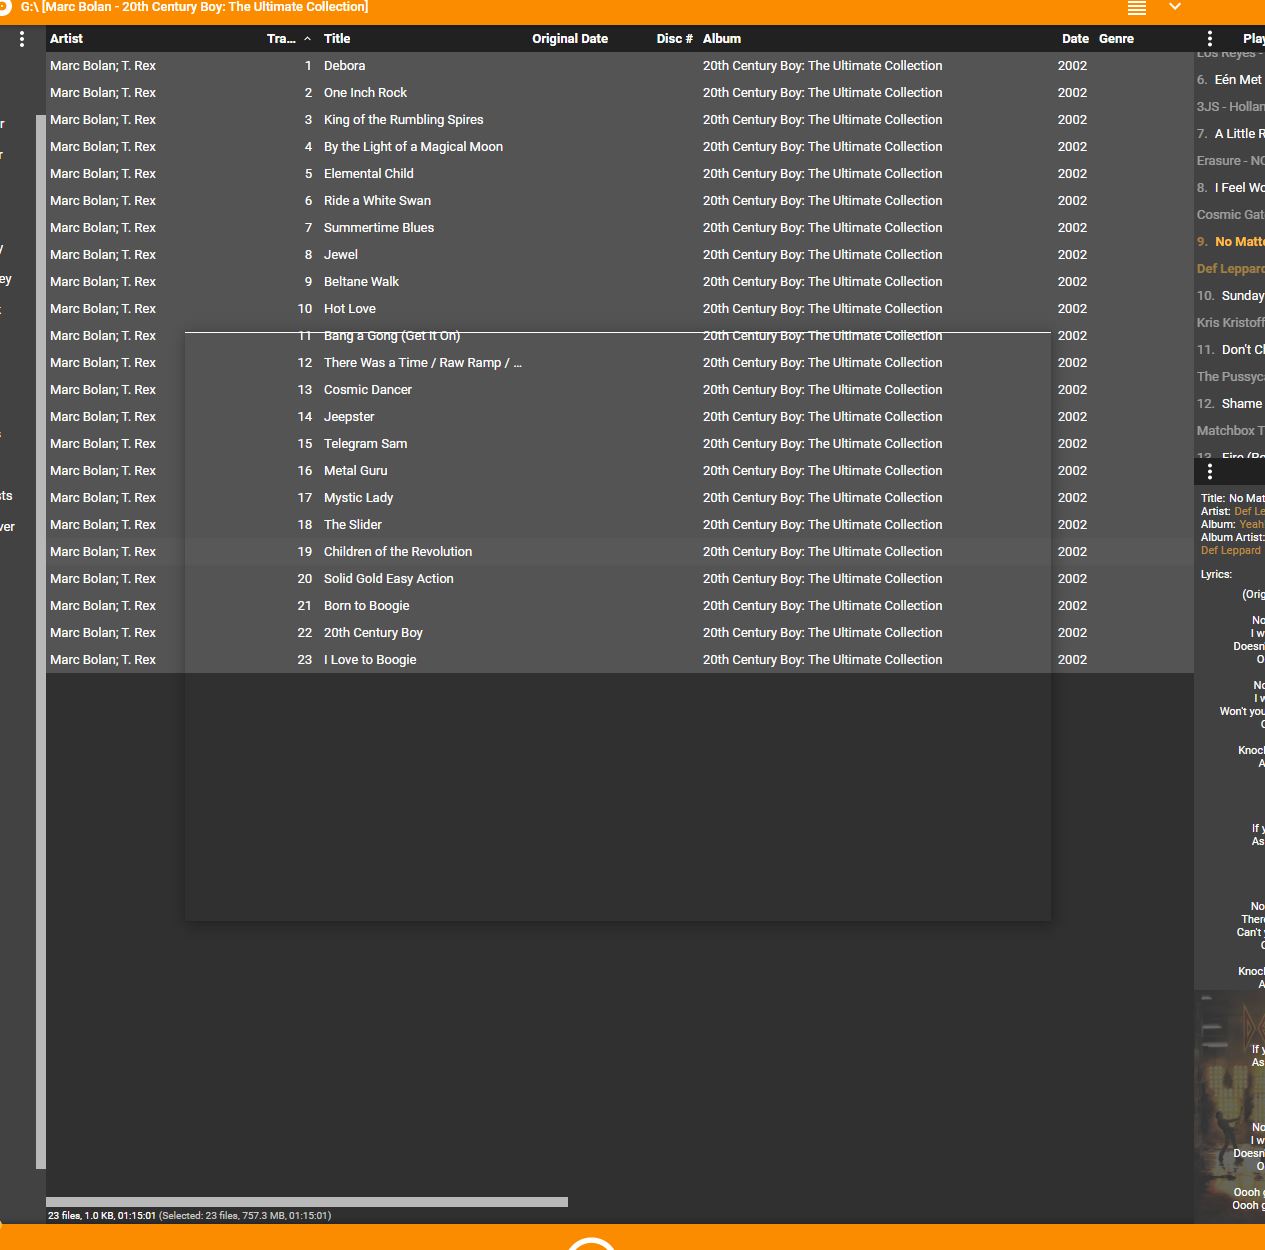Sort list by Artist column header
The height and width of the screenshot is (1250, 1265).
pos(67,39)
